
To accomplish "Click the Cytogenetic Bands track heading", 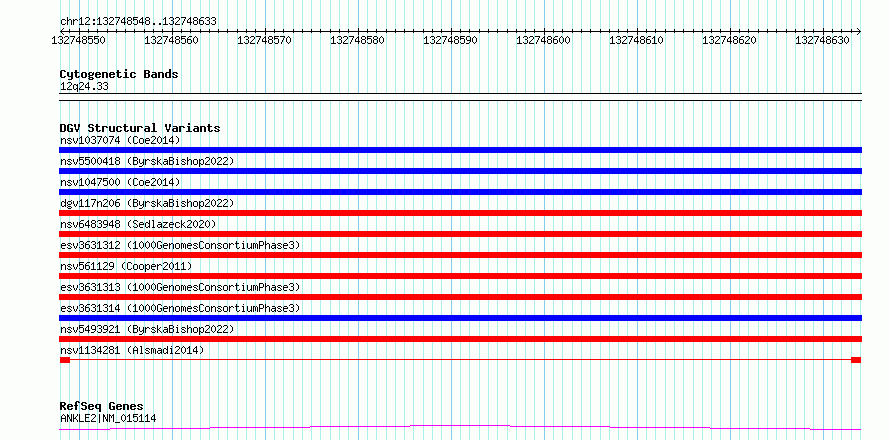I will click(x=119, y=74).
